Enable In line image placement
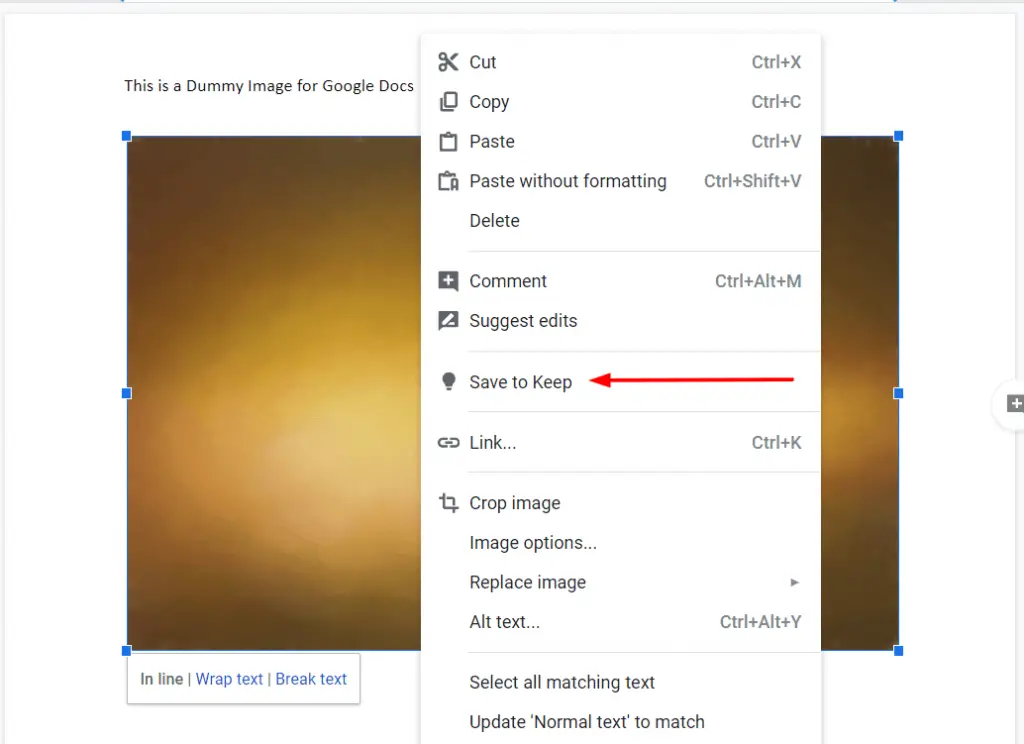1024x744 pixels. pyautogui.click(x=160, y=679)
